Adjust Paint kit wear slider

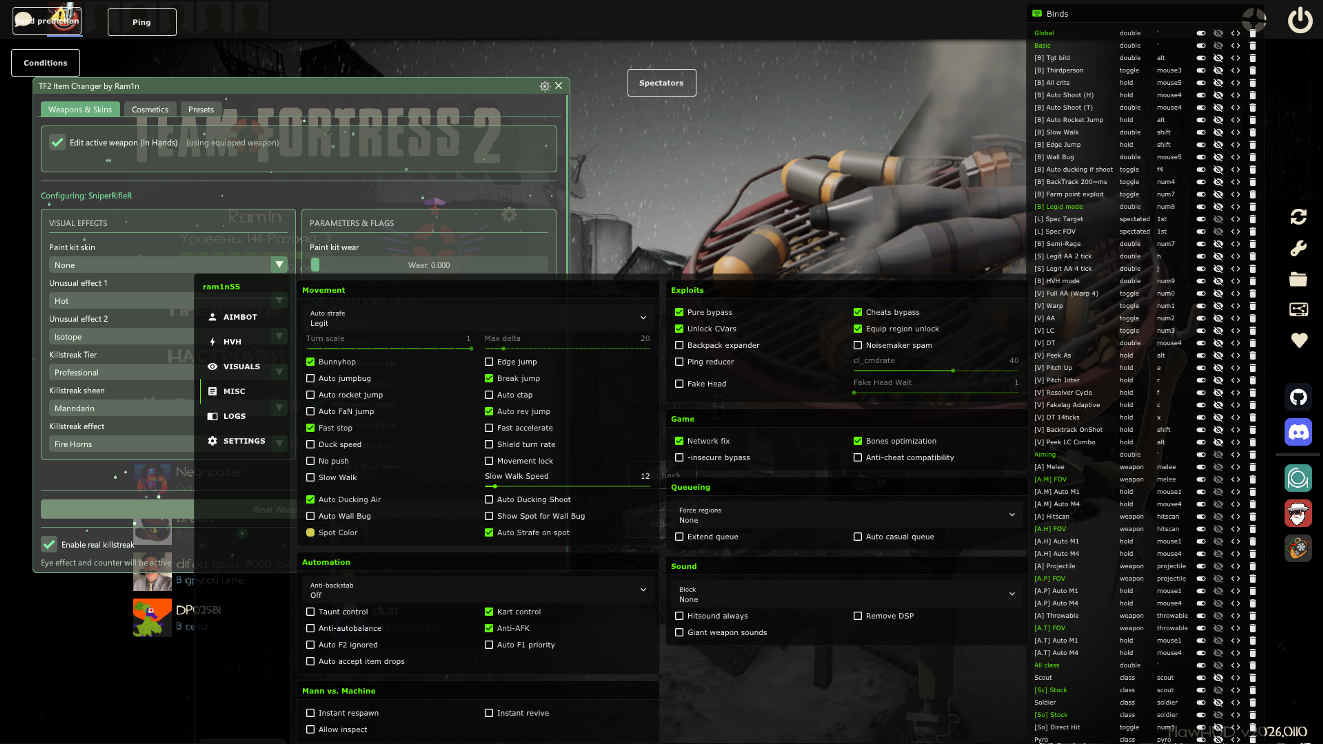[x=429, y=265]
